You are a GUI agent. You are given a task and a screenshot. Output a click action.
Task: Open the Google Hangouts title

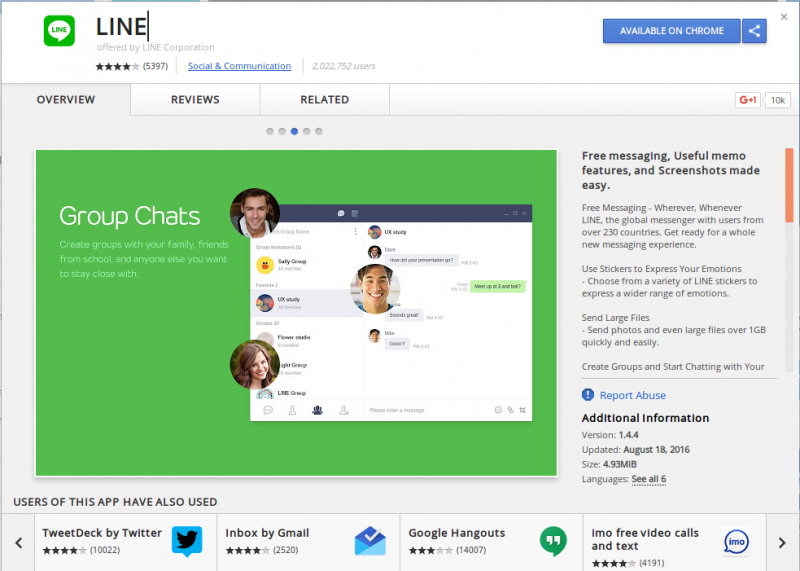click(x=457, y=533)
